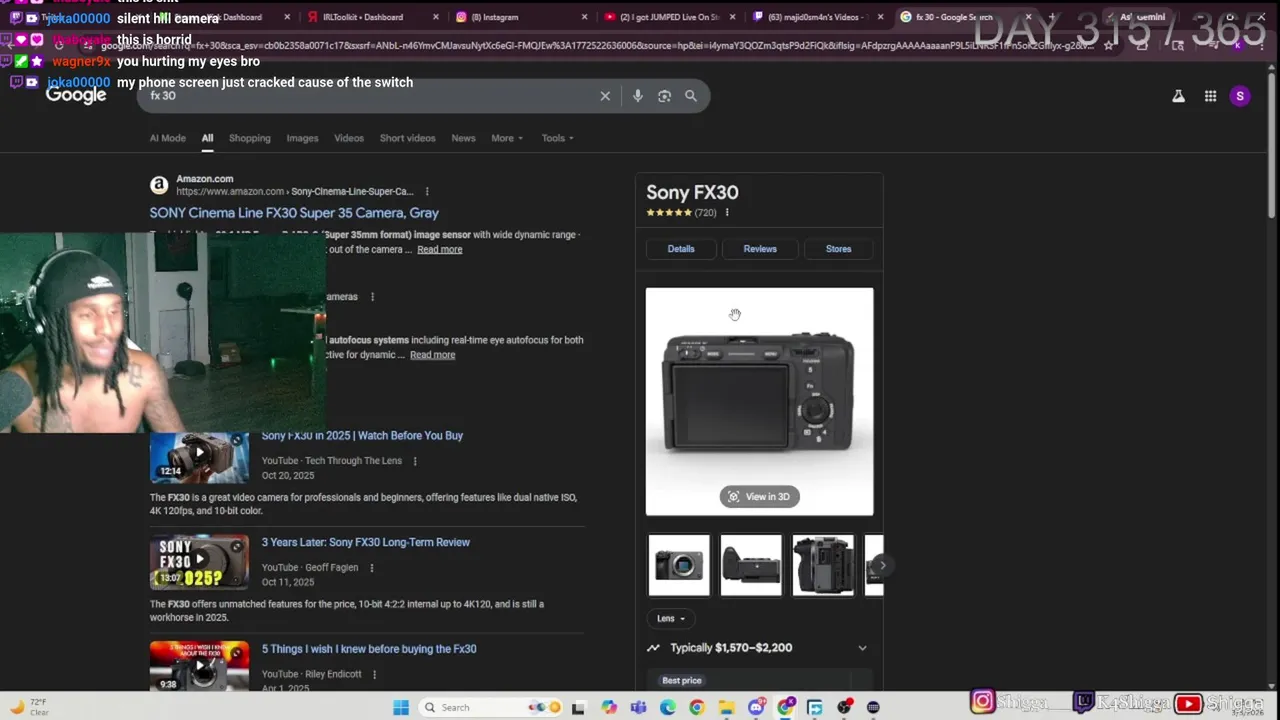Viewport: 1280px width, 720px height.
Task: Select third side-view camera thumbnail
Action: tap(823, 565)
